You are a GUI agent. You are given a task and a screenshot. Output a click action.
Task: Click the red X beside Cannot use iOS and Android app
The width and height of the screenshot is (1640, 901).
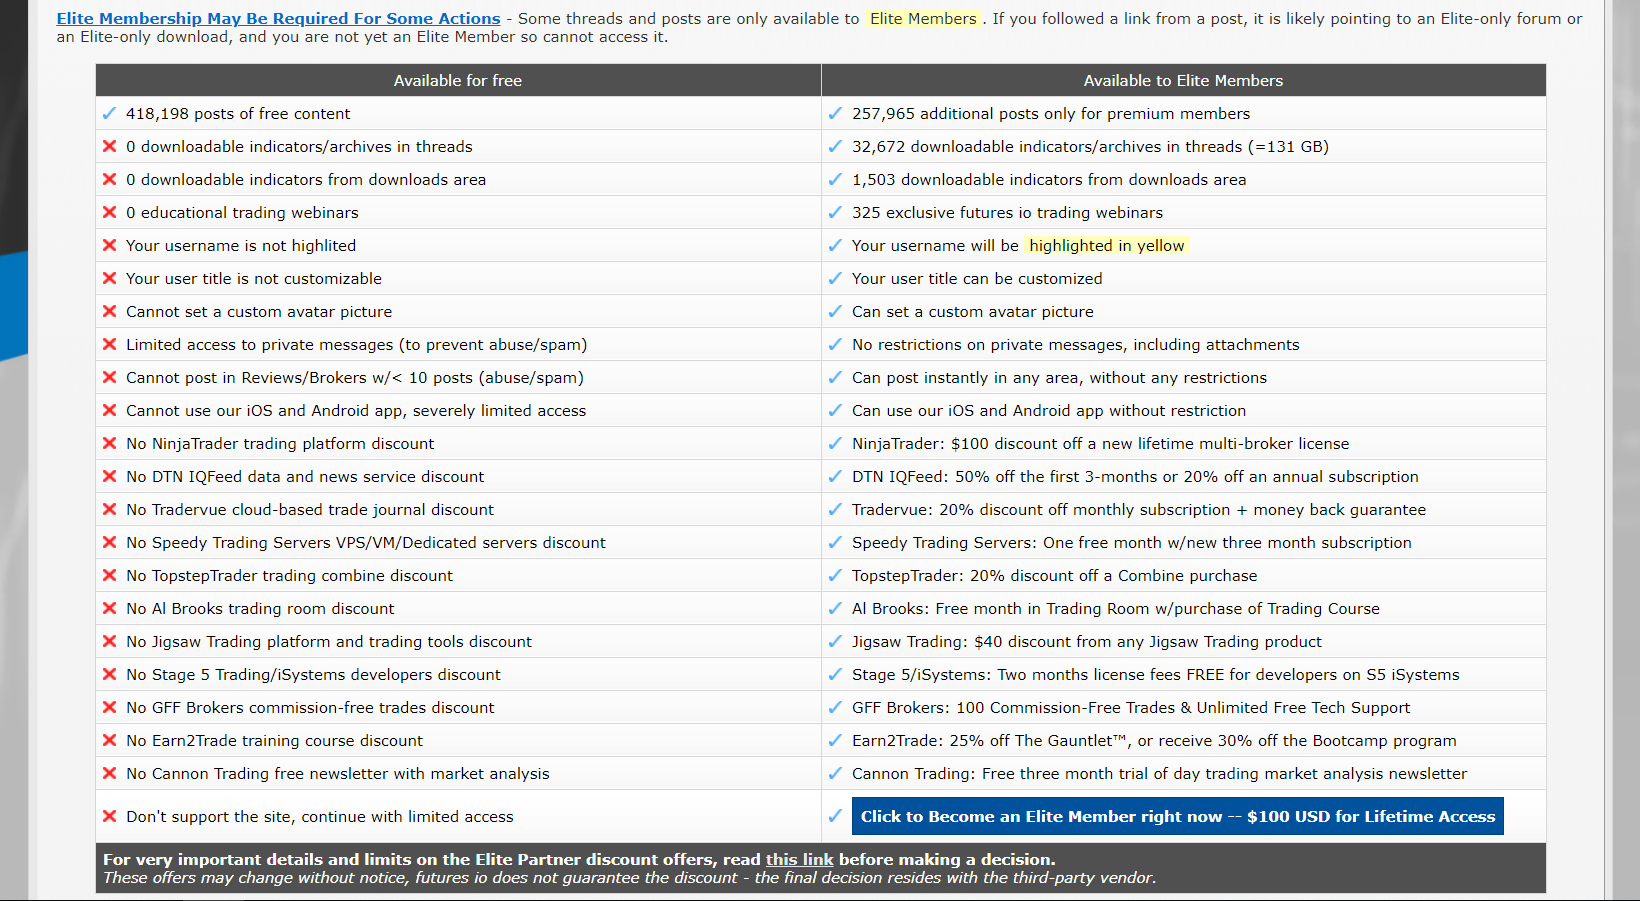point(110,410)
